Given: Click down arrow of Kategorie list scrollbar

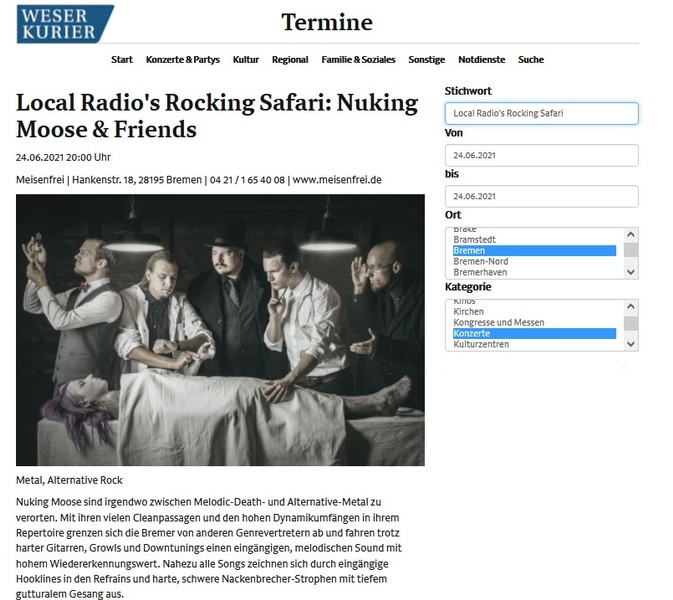Looking at the screenshot, I should click(x=631, y=344).
